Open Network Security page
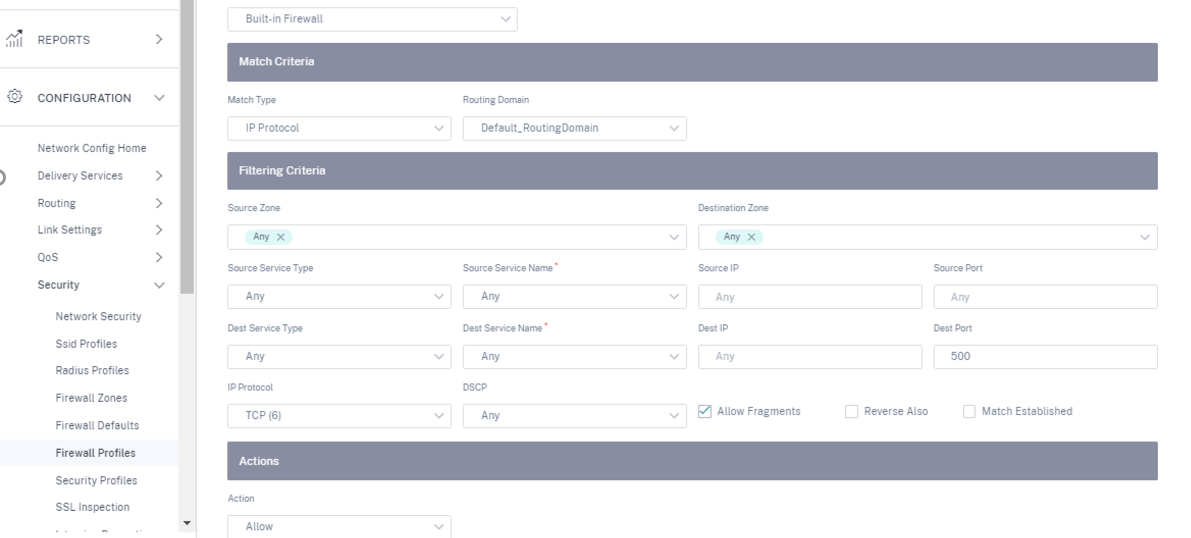This screenshot has height=538, width=1191. pyautogui.click(x=98, y=316)
